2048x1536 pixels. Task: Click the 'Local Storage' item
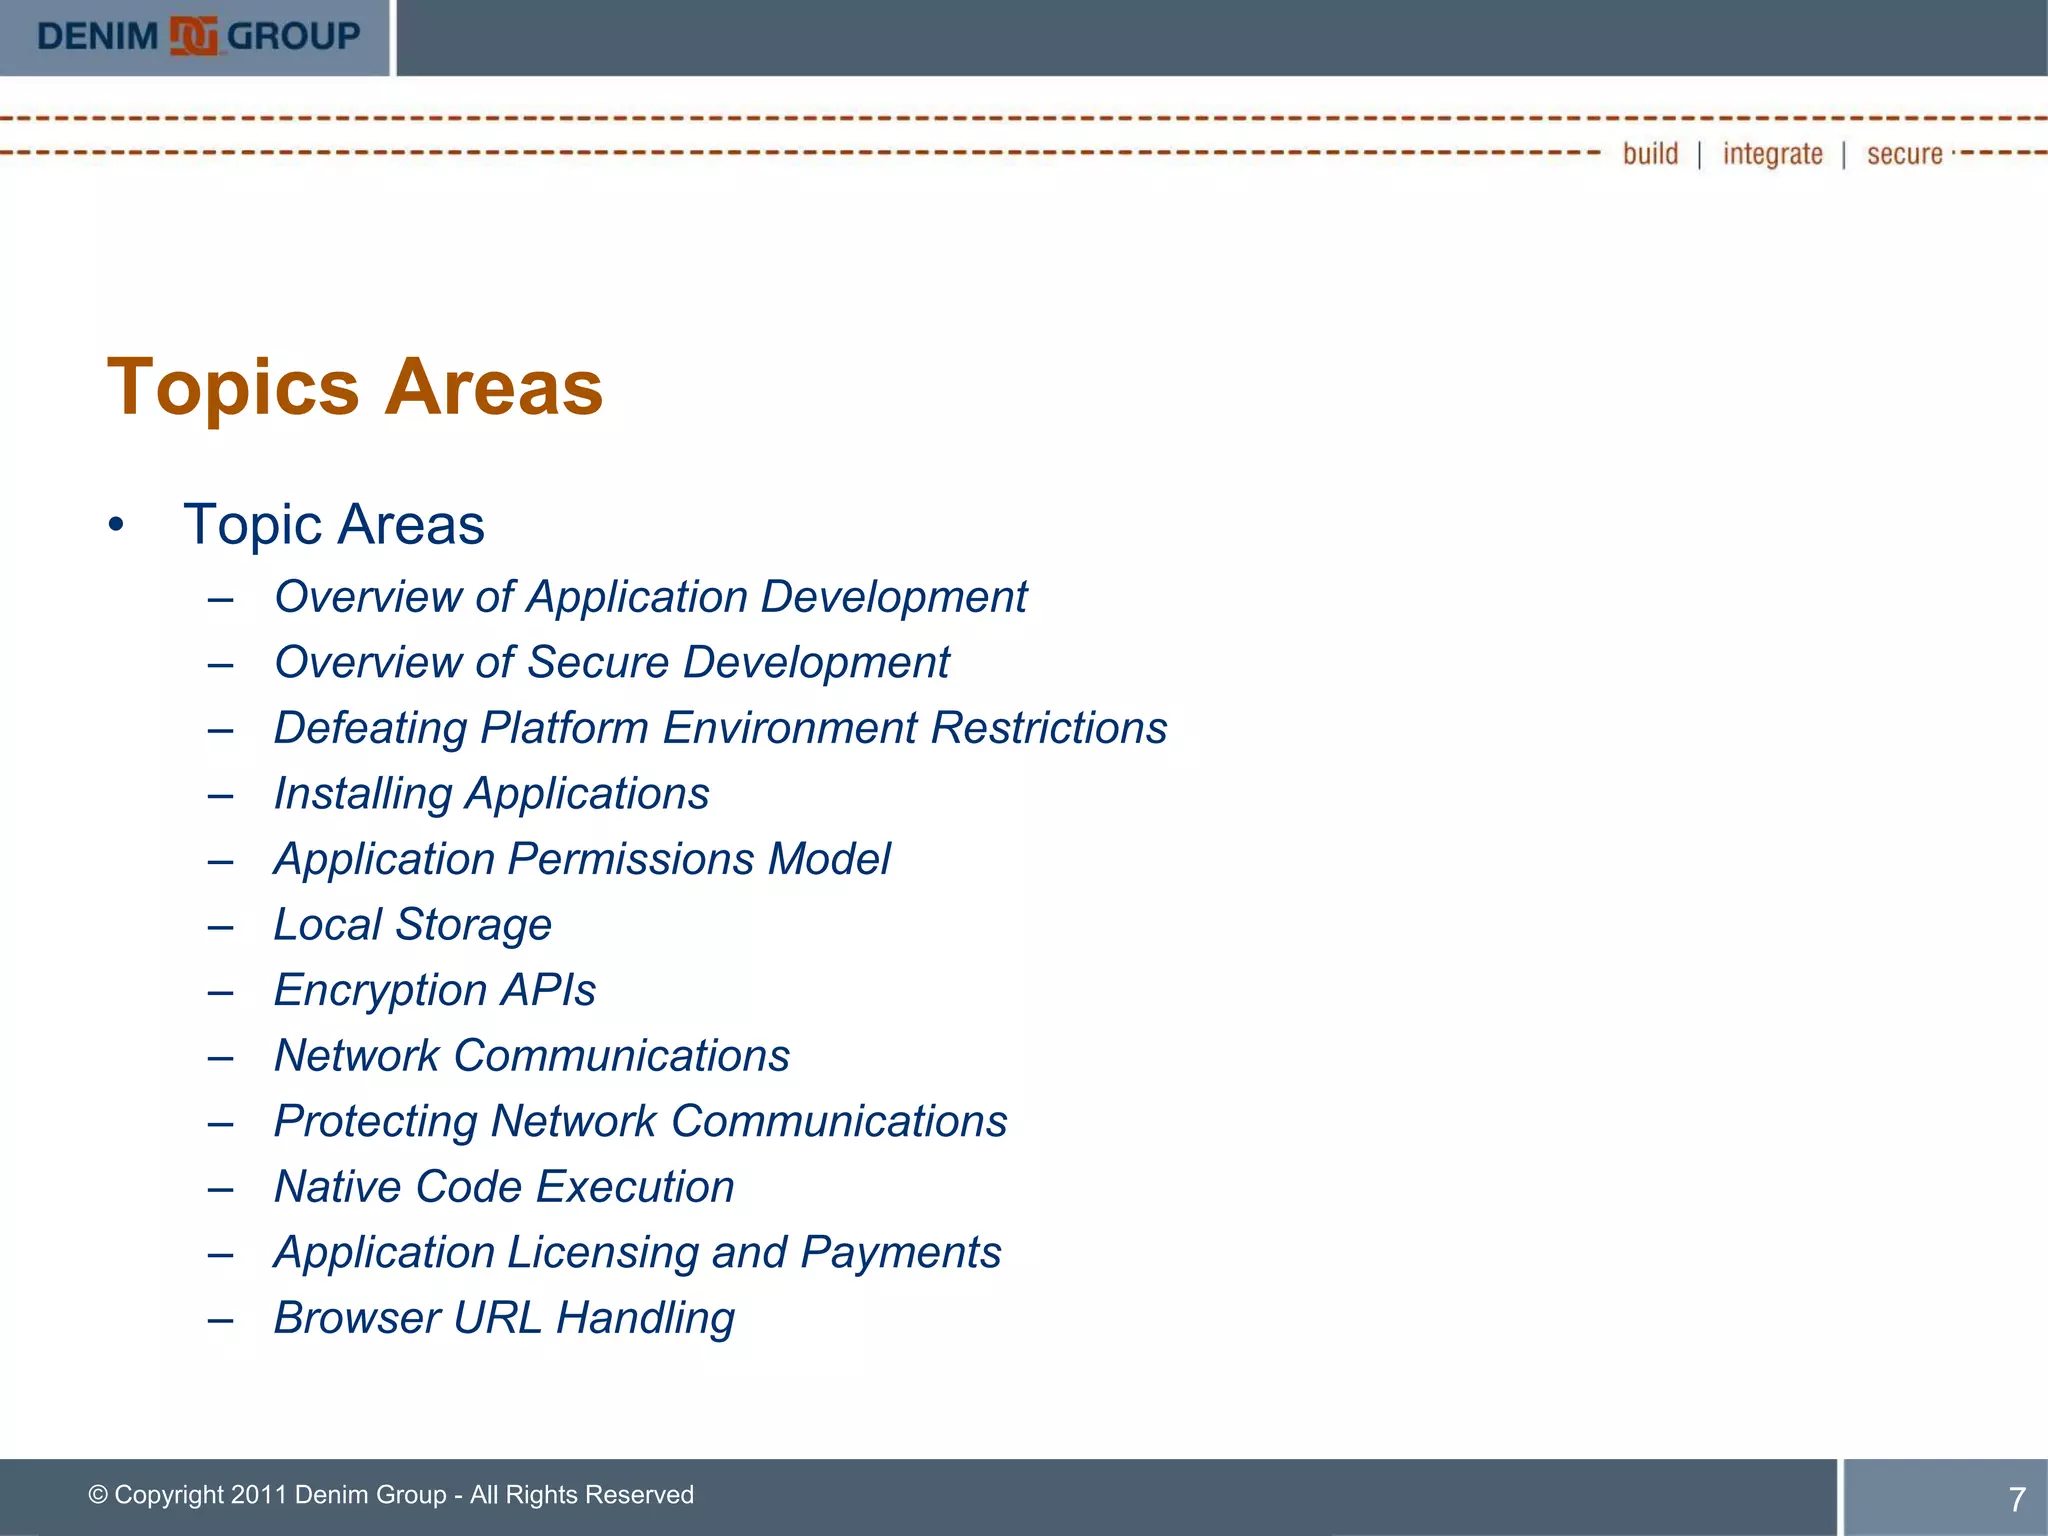click(412, 925)
